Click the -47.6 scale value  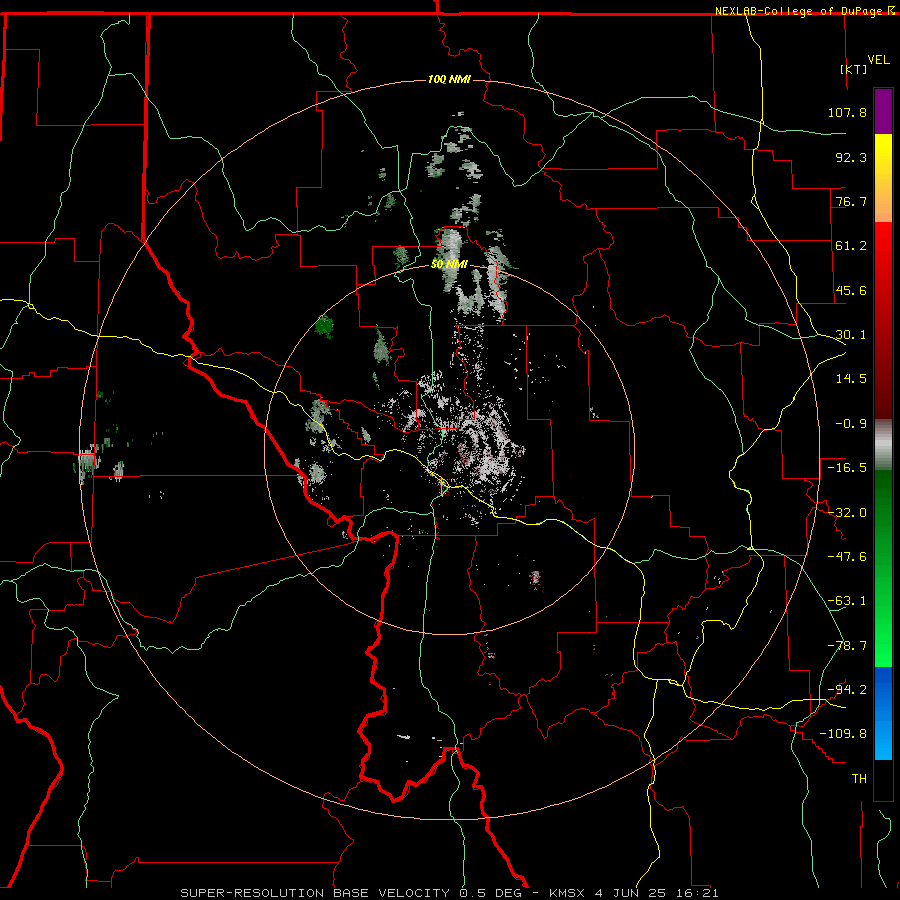[x=847, y=557]
